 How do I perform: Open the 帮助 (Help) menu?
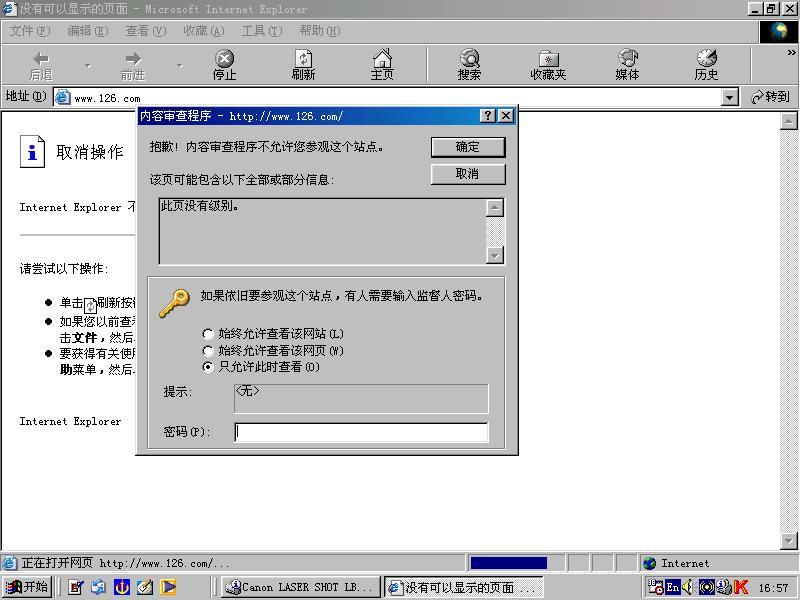[x=320, y=31]
